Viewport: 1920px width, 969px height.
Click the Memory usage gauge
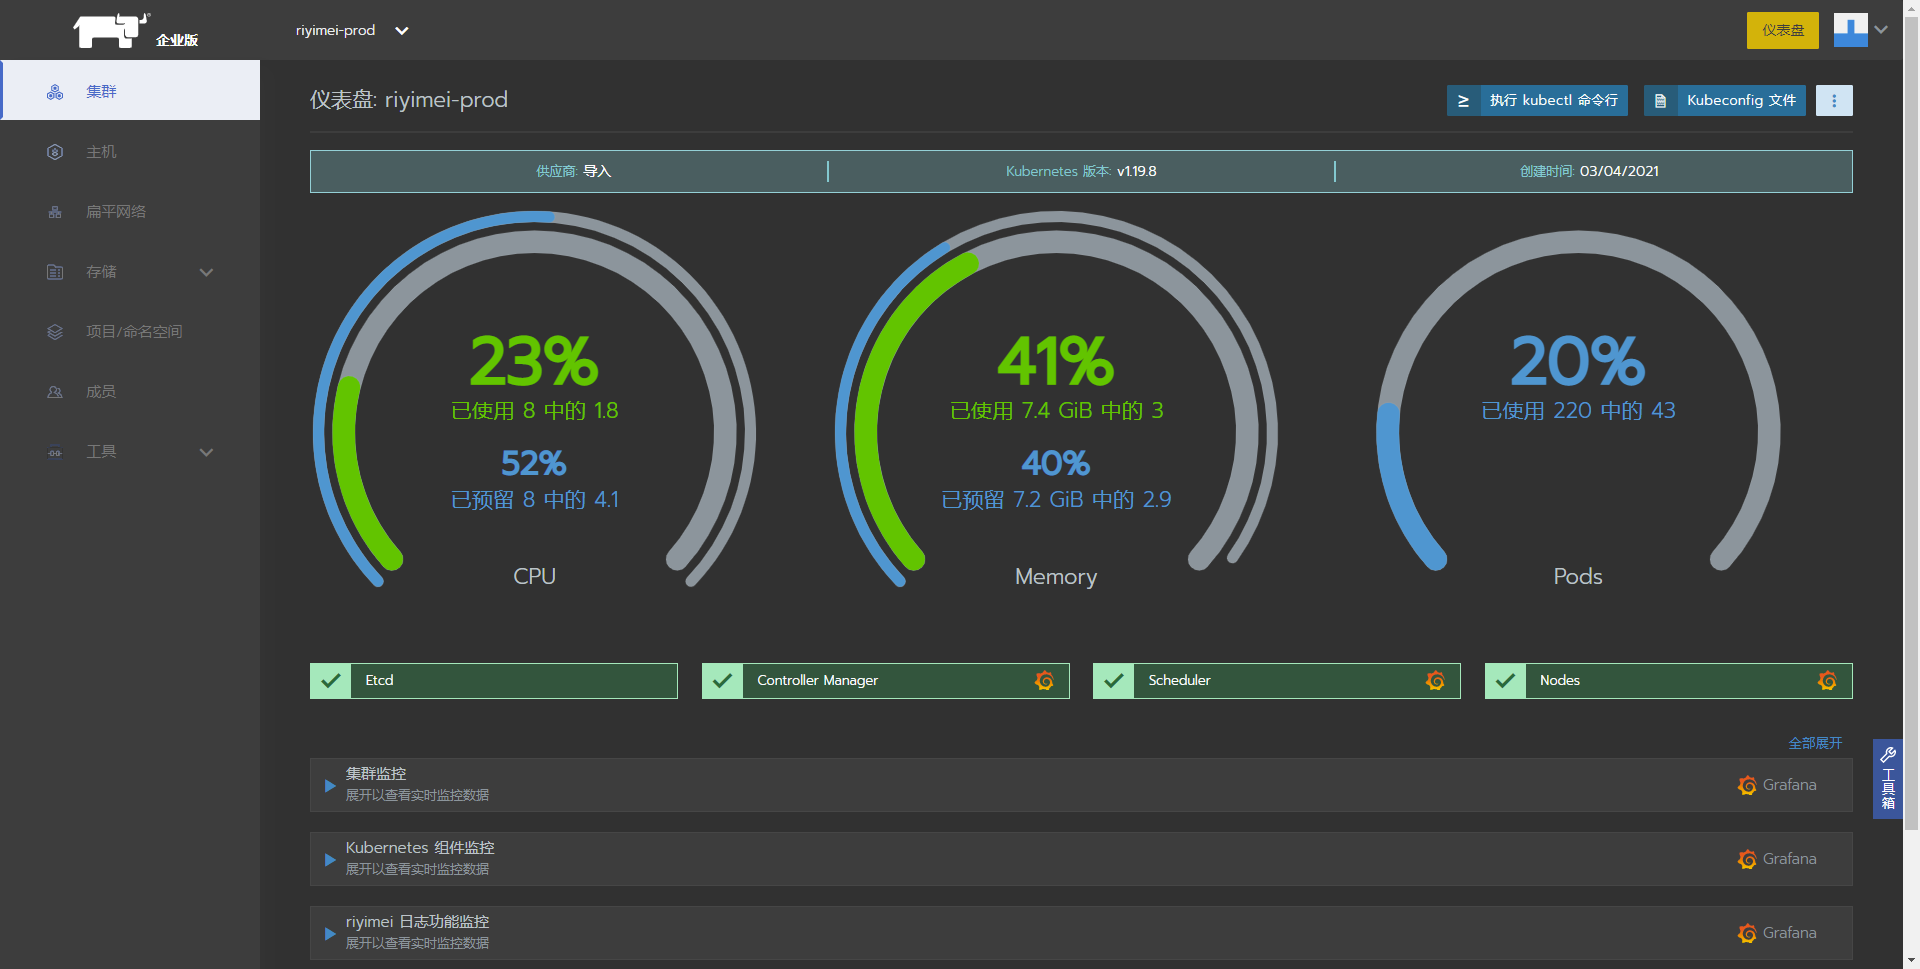click(1056, 400)
